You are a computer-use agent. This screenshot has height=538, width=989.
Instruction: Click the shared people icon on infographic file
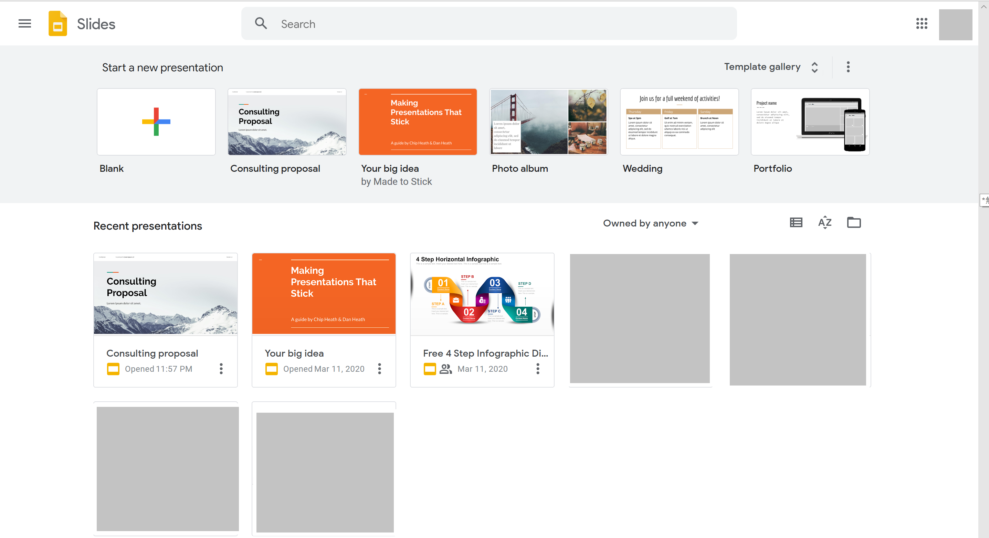coord(446,369)
